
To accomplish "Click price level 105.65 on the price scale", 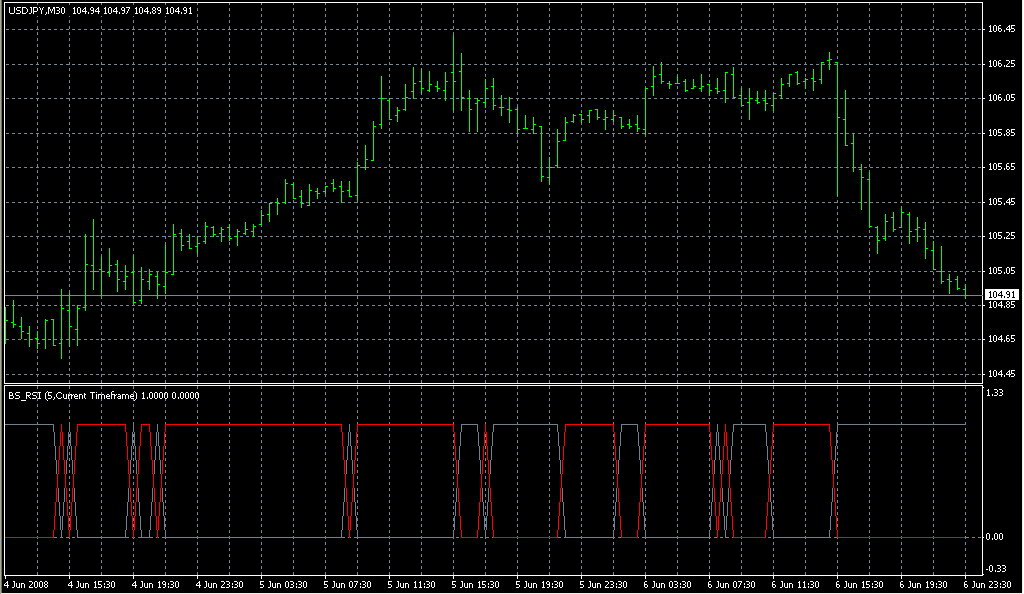I will 1002,167.
